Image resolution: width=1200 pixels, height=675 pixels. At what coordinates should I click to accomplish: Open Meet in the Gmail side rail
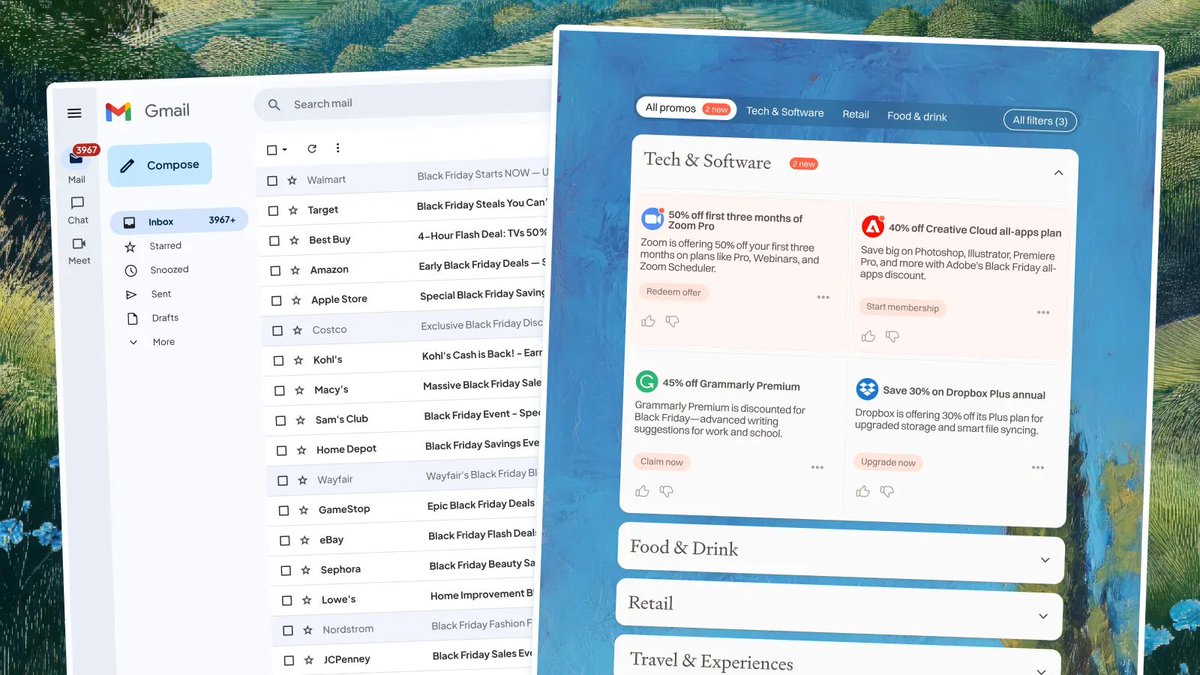(x=79, y=251)
